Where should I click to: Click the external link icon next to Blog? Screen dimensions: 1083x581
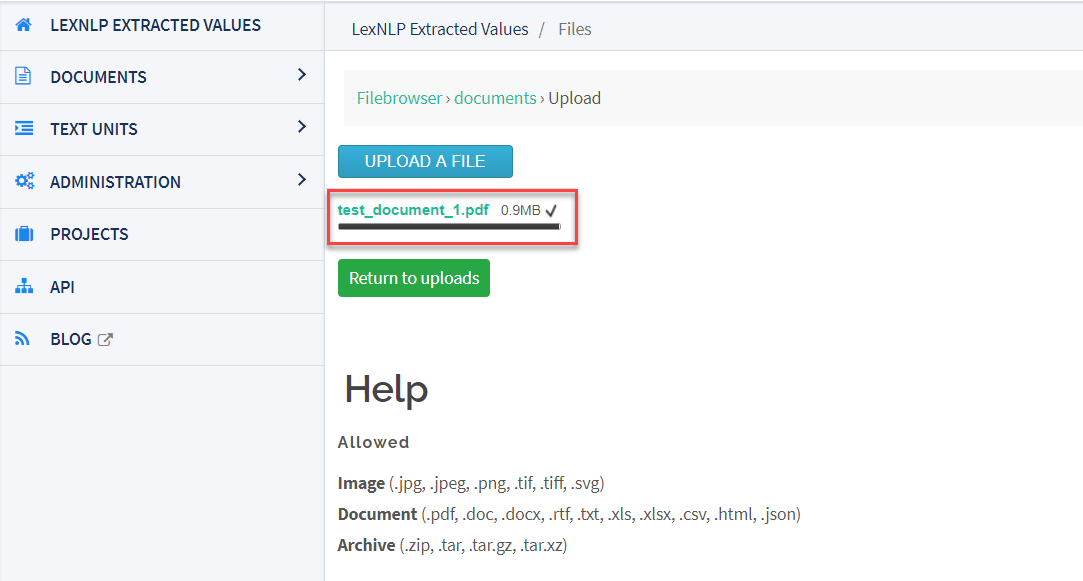click(x=105, y=339)
